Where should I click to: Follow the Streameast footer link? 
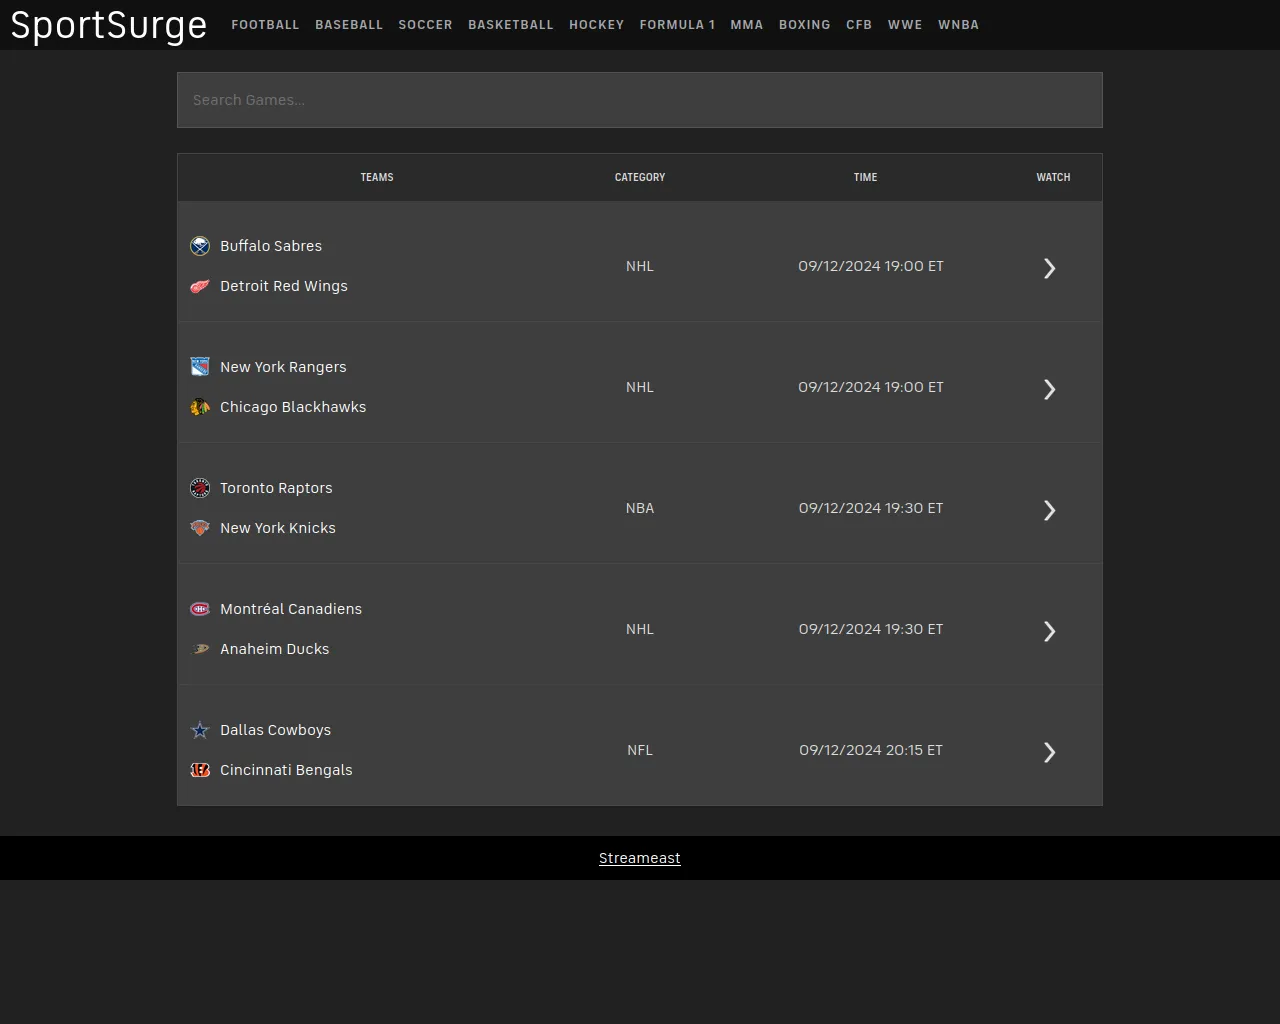click(x=639, y=858)
